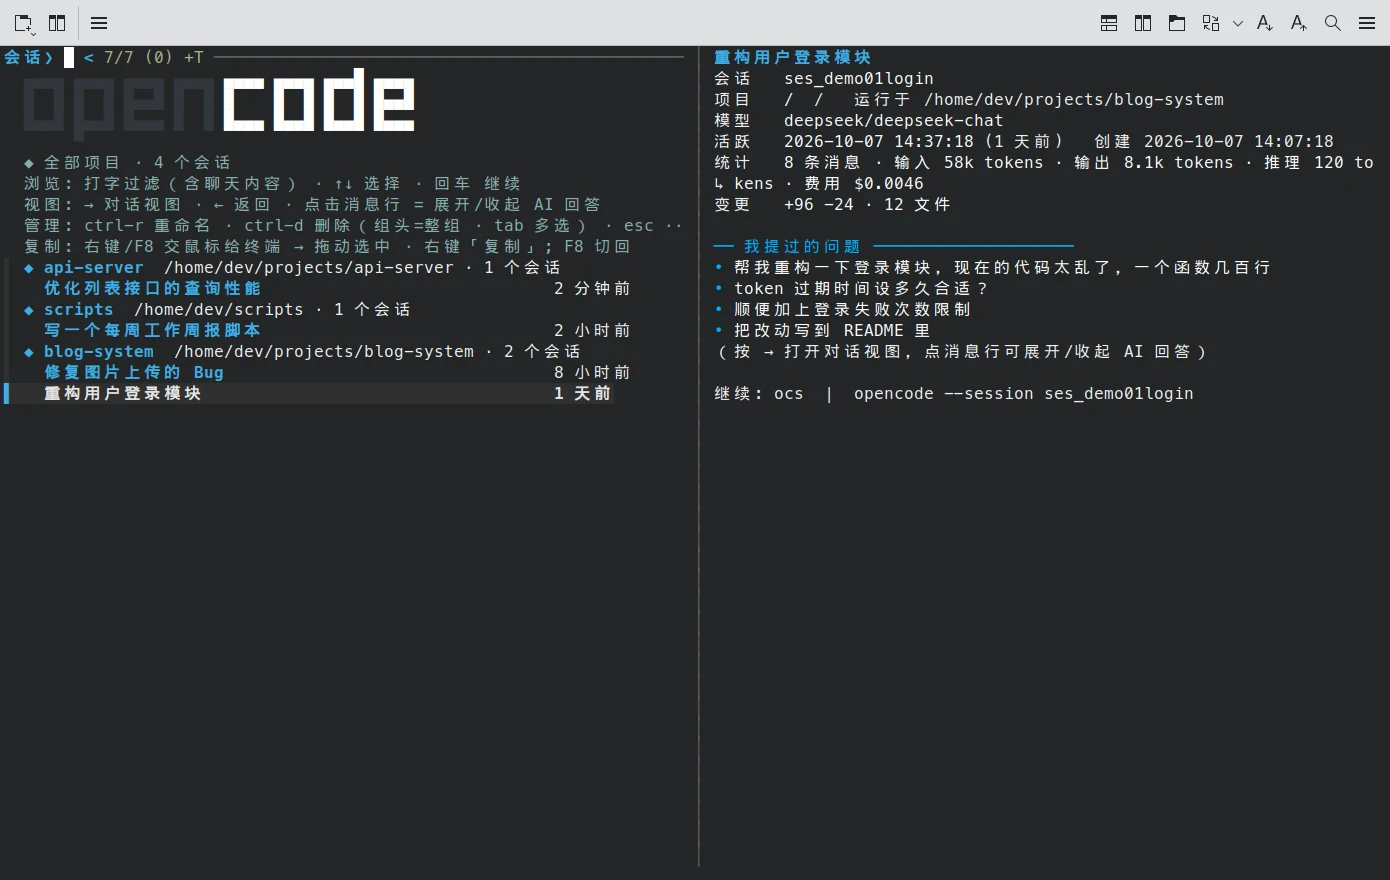Open a new tab with the top-left button
1390x880 pixels.
(x=23, y=23)
